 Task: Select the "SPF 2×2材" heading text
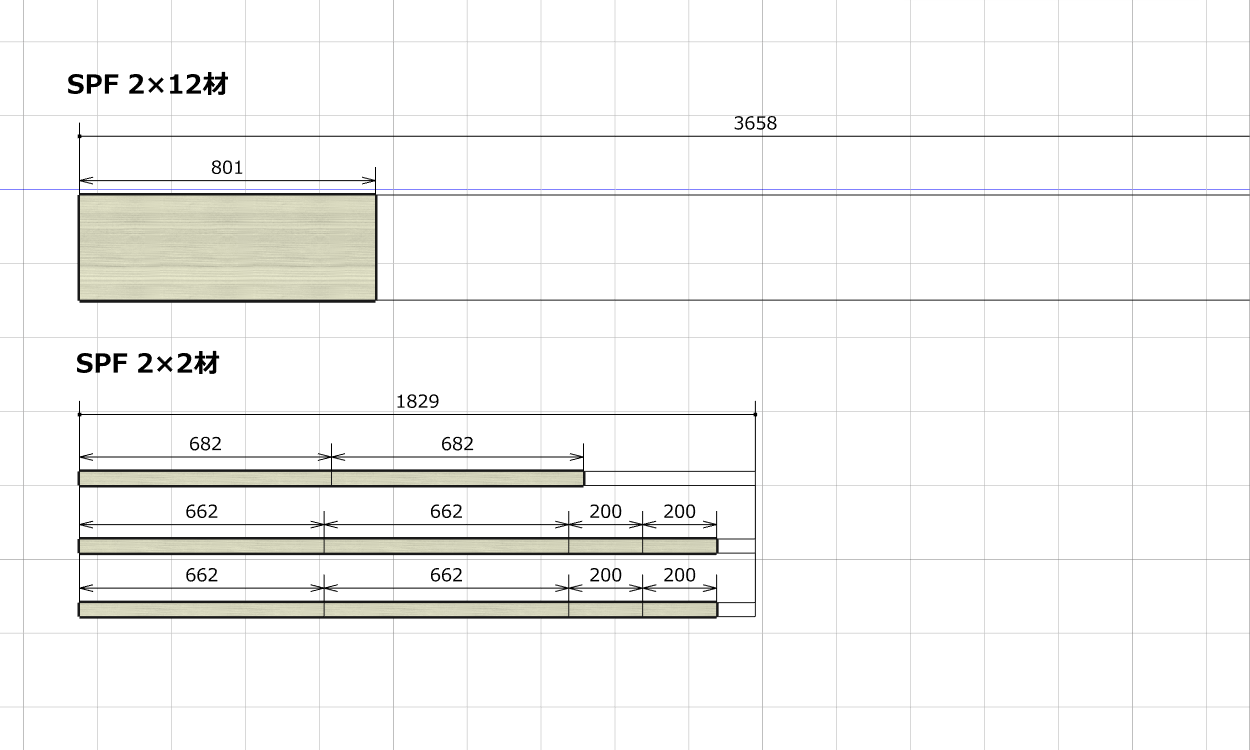[147, 363]
